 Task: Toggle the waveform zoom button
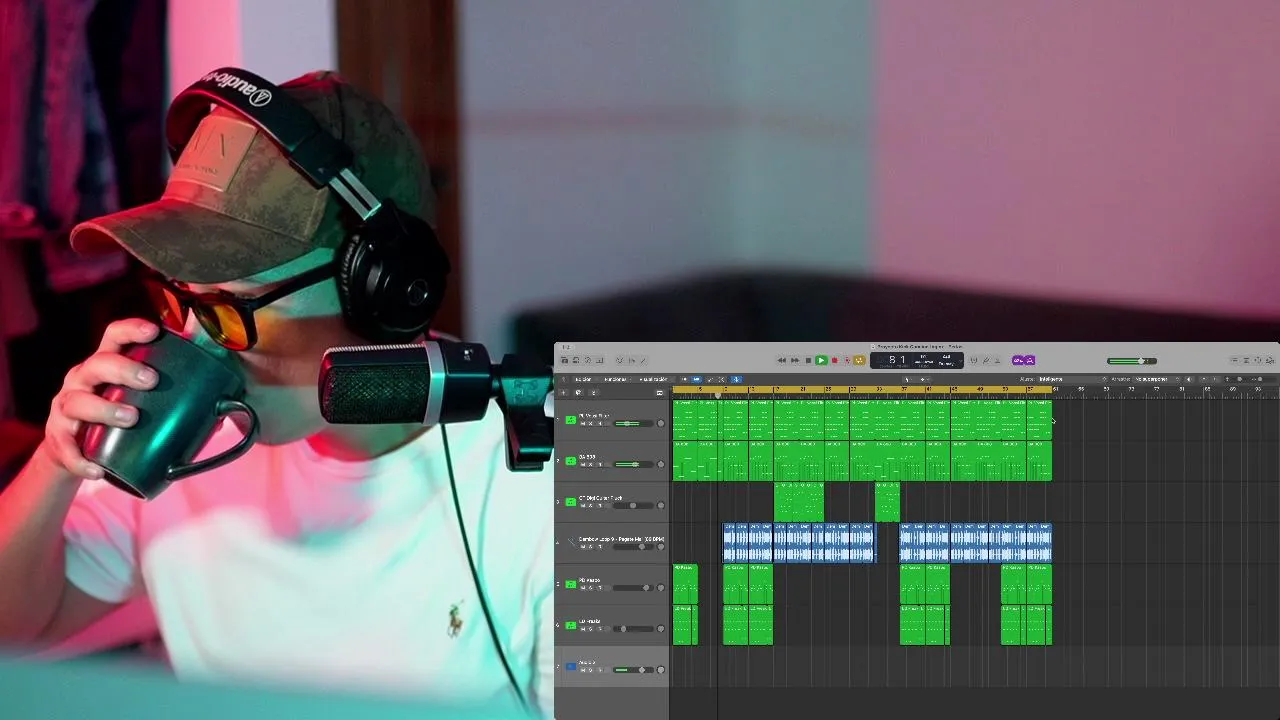(x=1189, y=379)
